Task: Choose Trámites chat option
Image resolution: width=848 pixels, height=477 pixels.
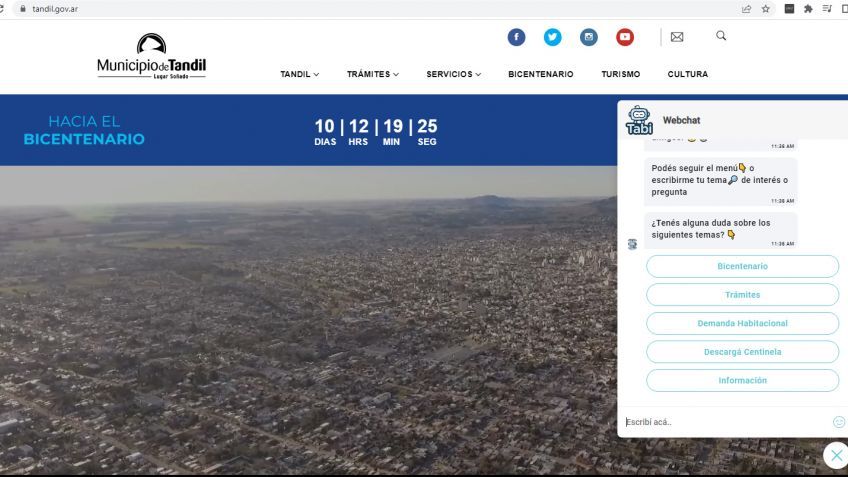Action: coord(742,295)
